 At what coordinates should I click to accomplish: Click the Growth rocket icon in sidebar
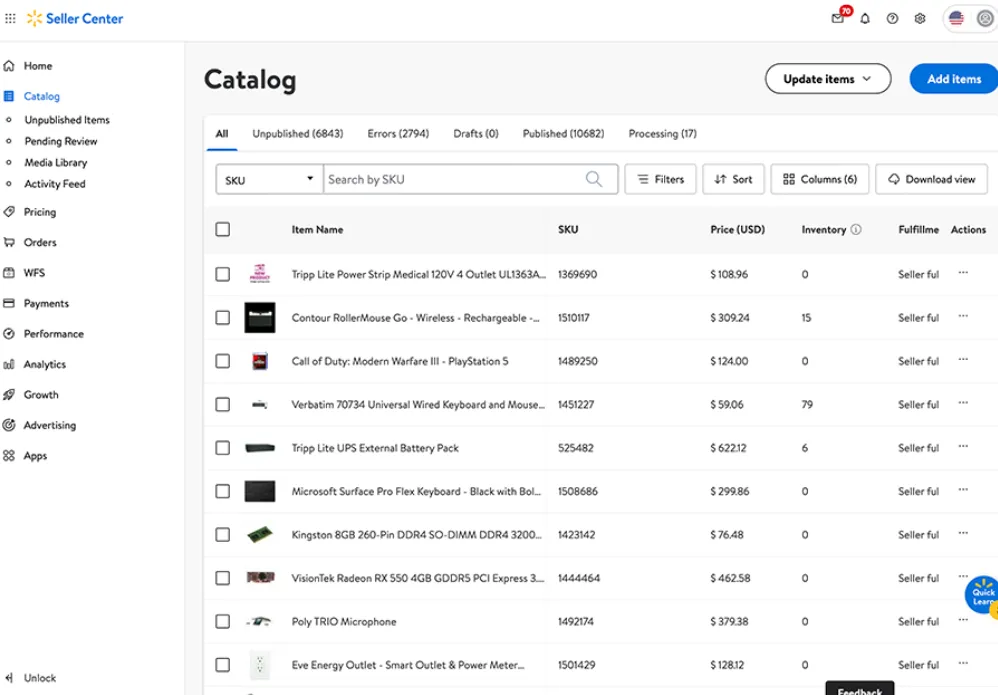tap(9, 395)
